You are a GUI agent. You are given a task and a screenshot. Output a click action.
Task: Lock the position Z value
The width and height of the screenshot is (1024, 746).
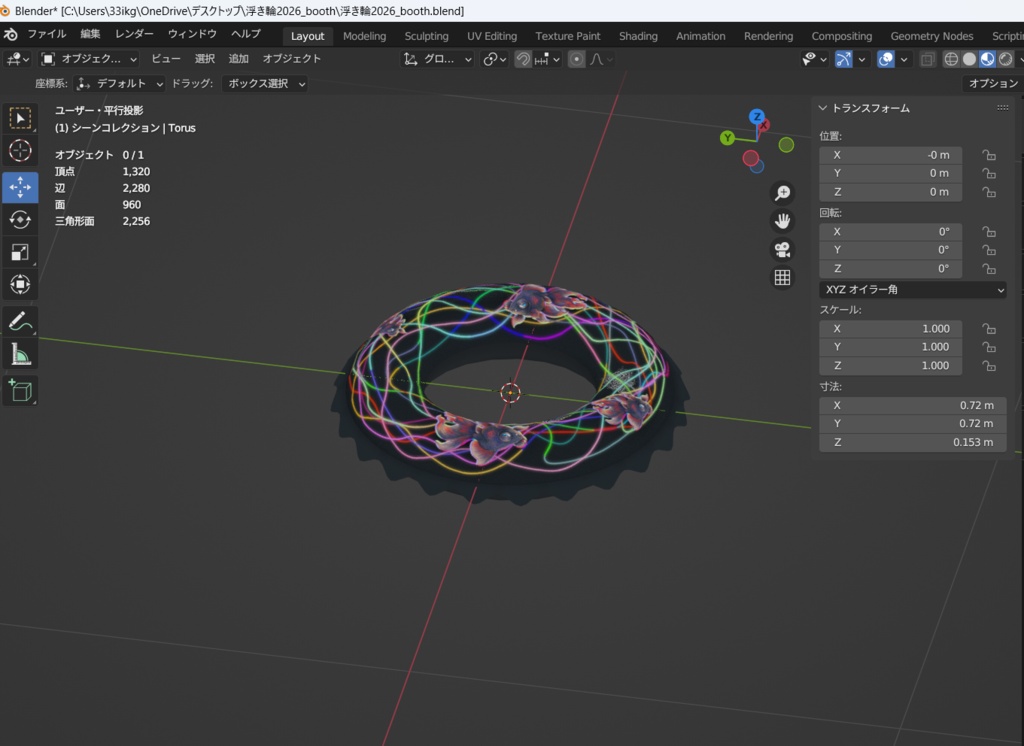[x=989, y=192]
